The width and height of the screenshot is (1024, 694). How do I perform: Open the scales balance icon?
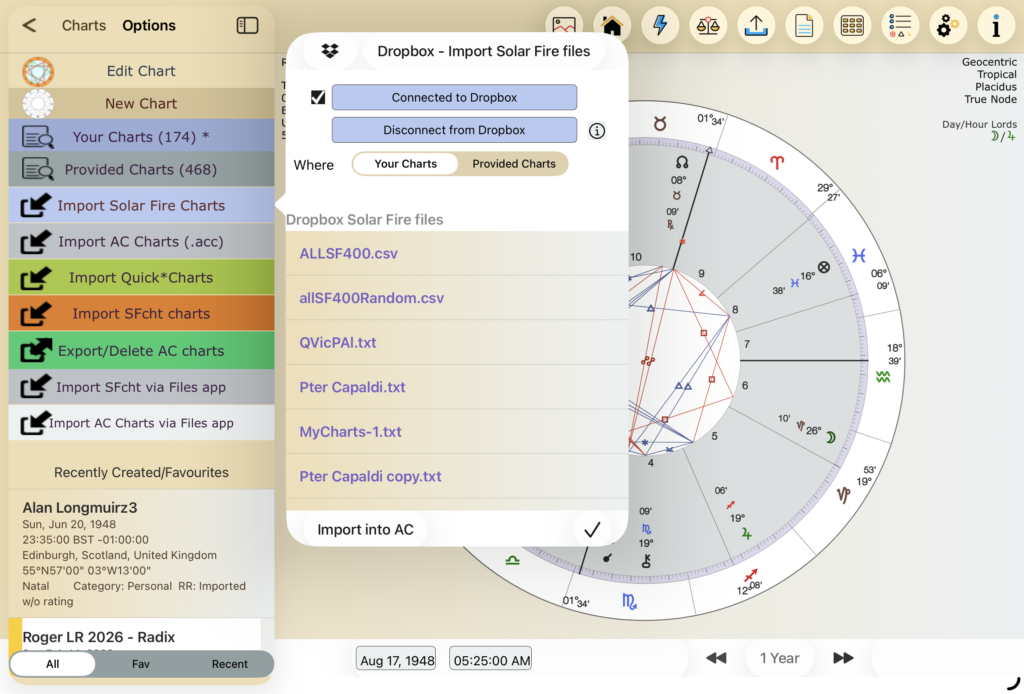click(708, 25)
